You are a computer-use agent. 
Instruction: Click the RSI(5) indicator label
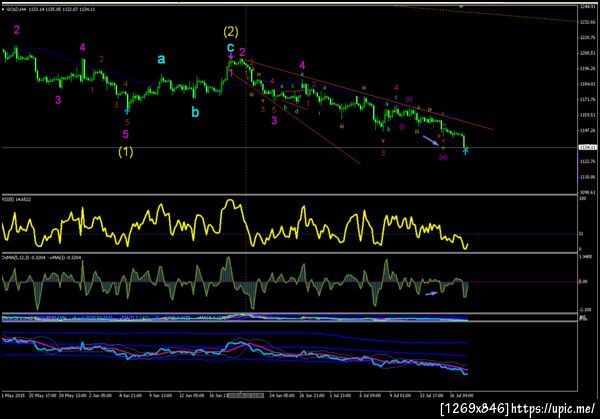click(x=17, y=199)
